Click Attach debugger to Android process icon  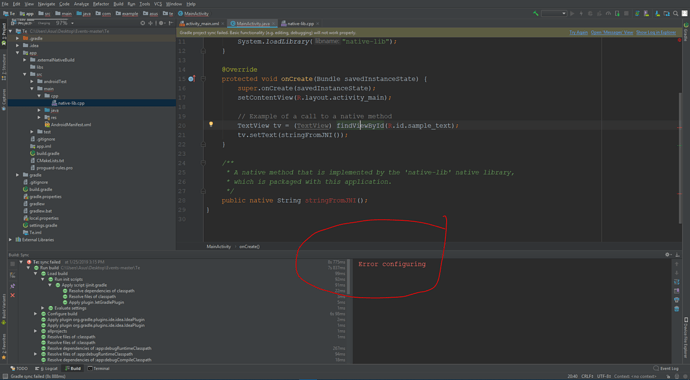pos(617,14)
